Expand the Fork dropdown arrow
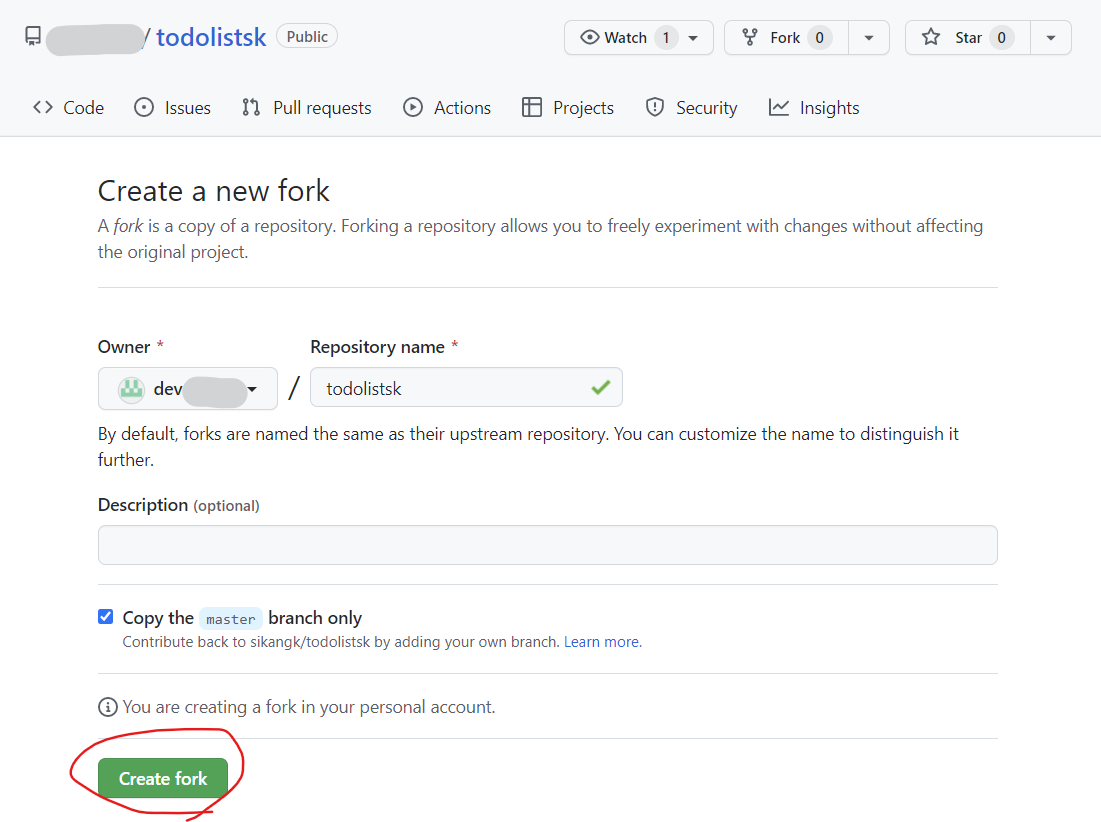 pyautogui.click(x=869, y=38)
